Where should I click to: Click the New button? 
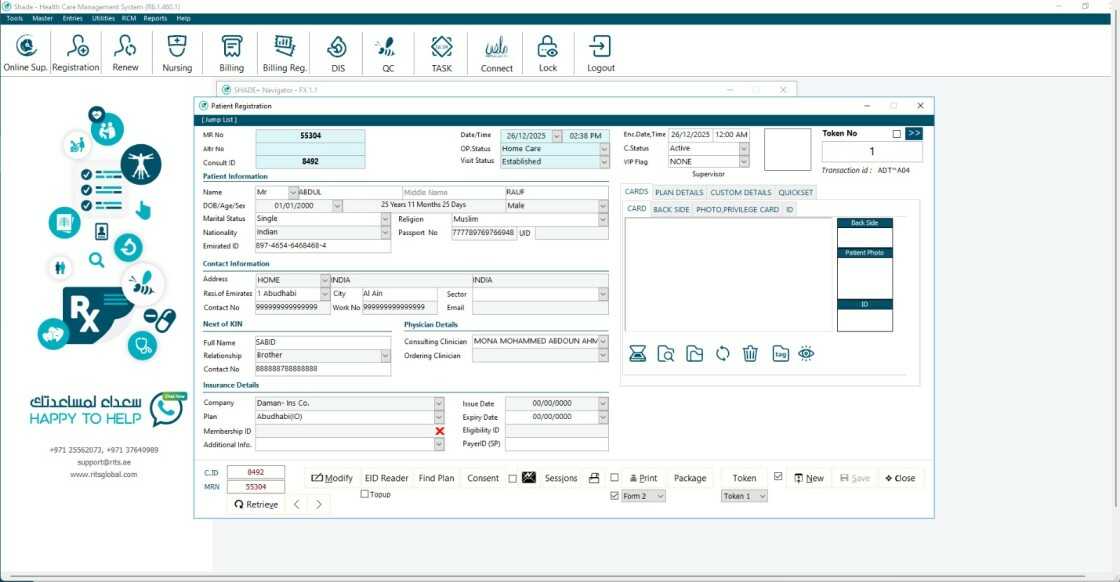click(x=809, y=478)
